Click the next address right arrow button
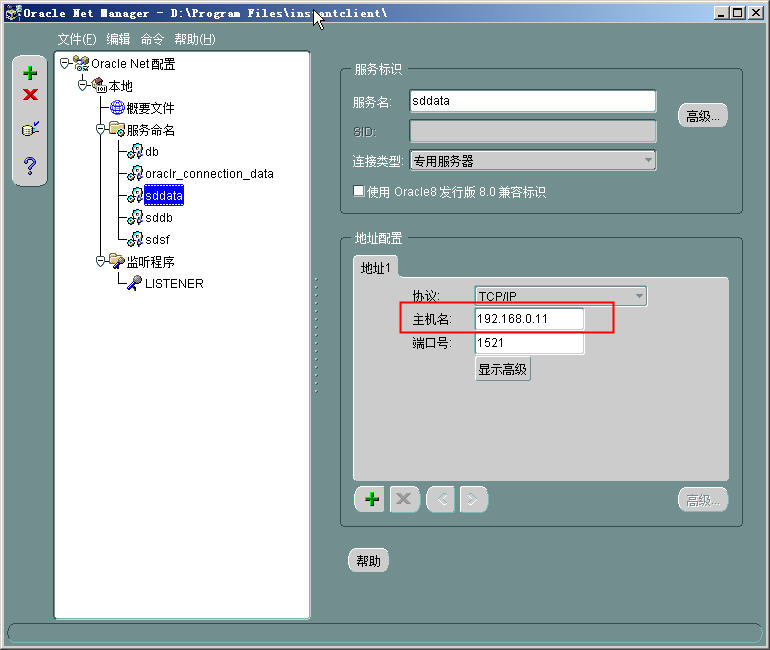Screen dimensions: 770x650 point(473,499)
